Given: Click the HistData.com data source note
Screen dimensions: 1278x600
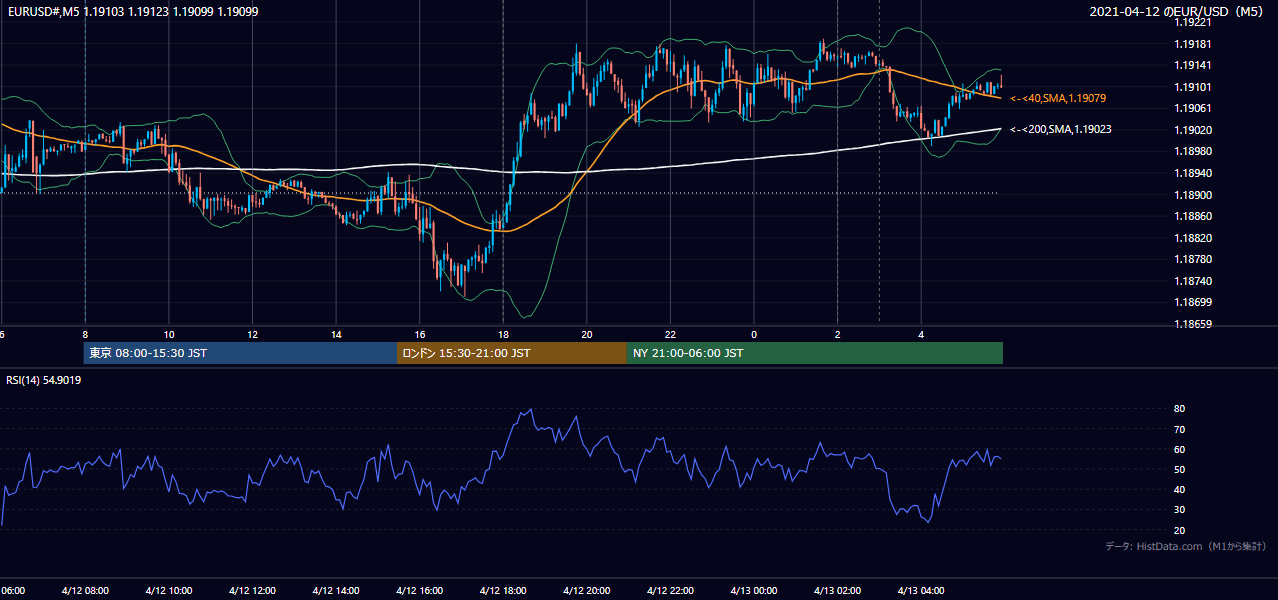Looking at the screenshot, I should click(1186, 546).
